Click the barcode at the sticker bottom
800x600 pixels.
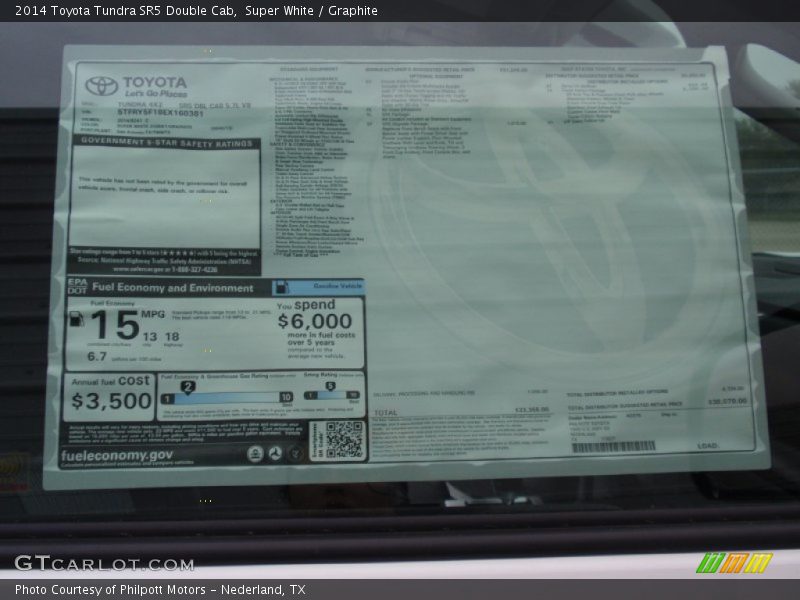pyautogui.click(x=612, y=446)
